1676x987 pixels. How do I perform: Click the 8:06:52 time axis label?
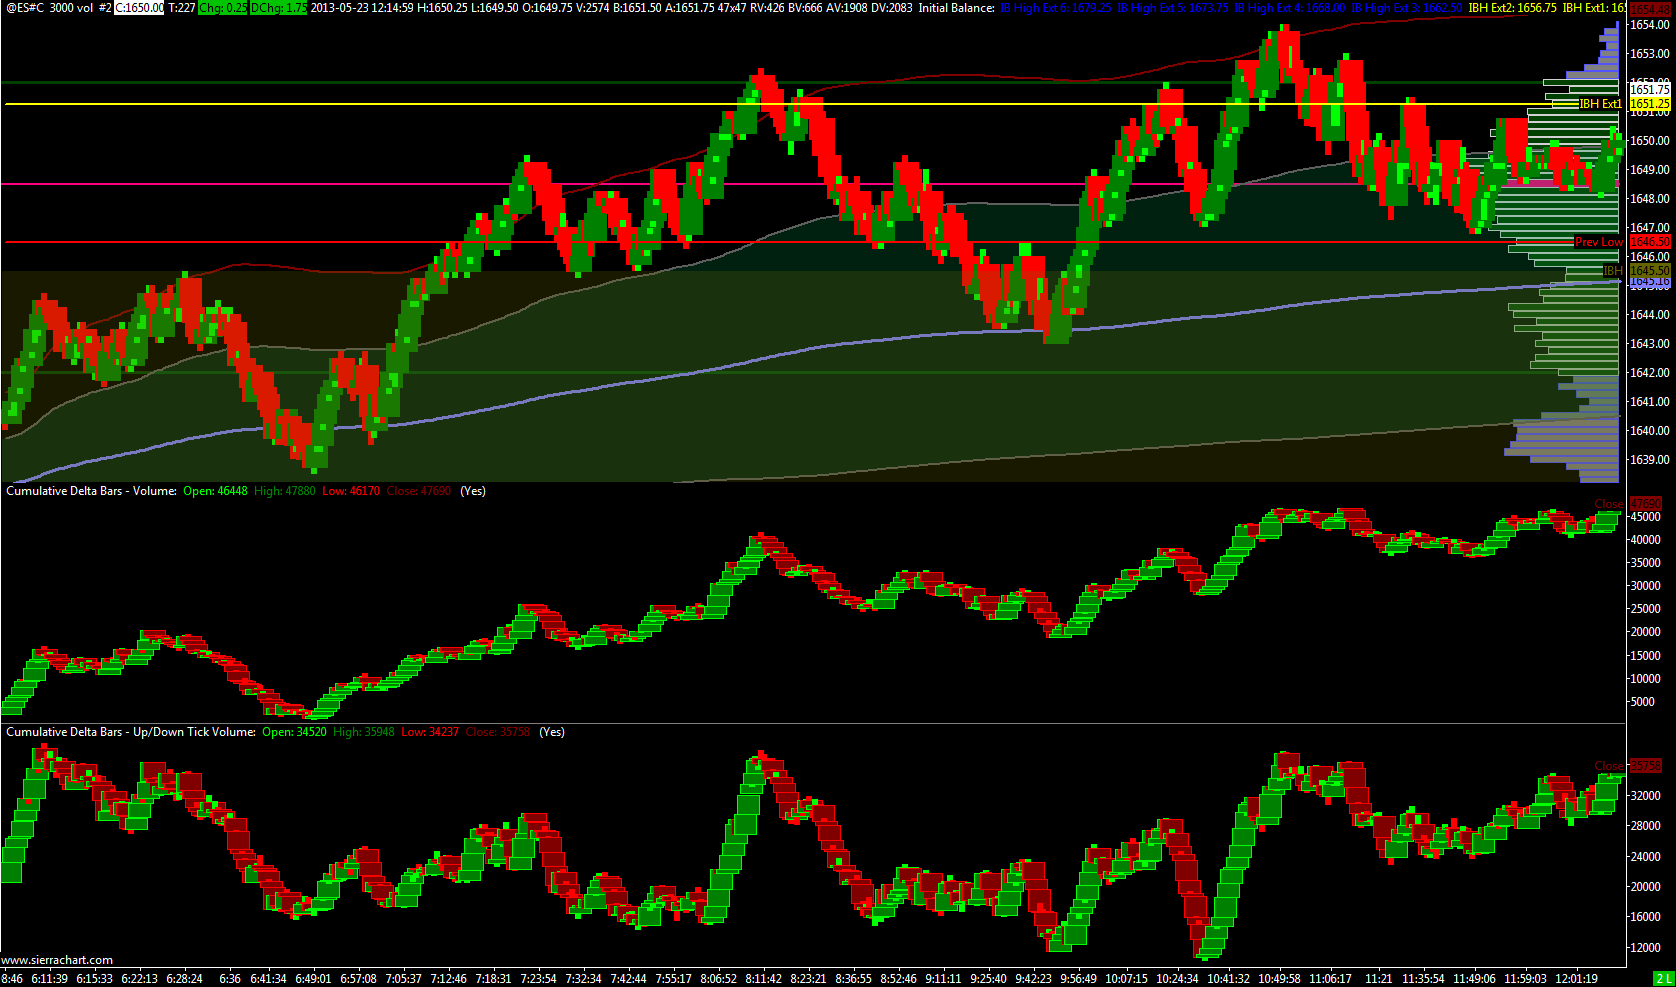[x=718, y=979]
